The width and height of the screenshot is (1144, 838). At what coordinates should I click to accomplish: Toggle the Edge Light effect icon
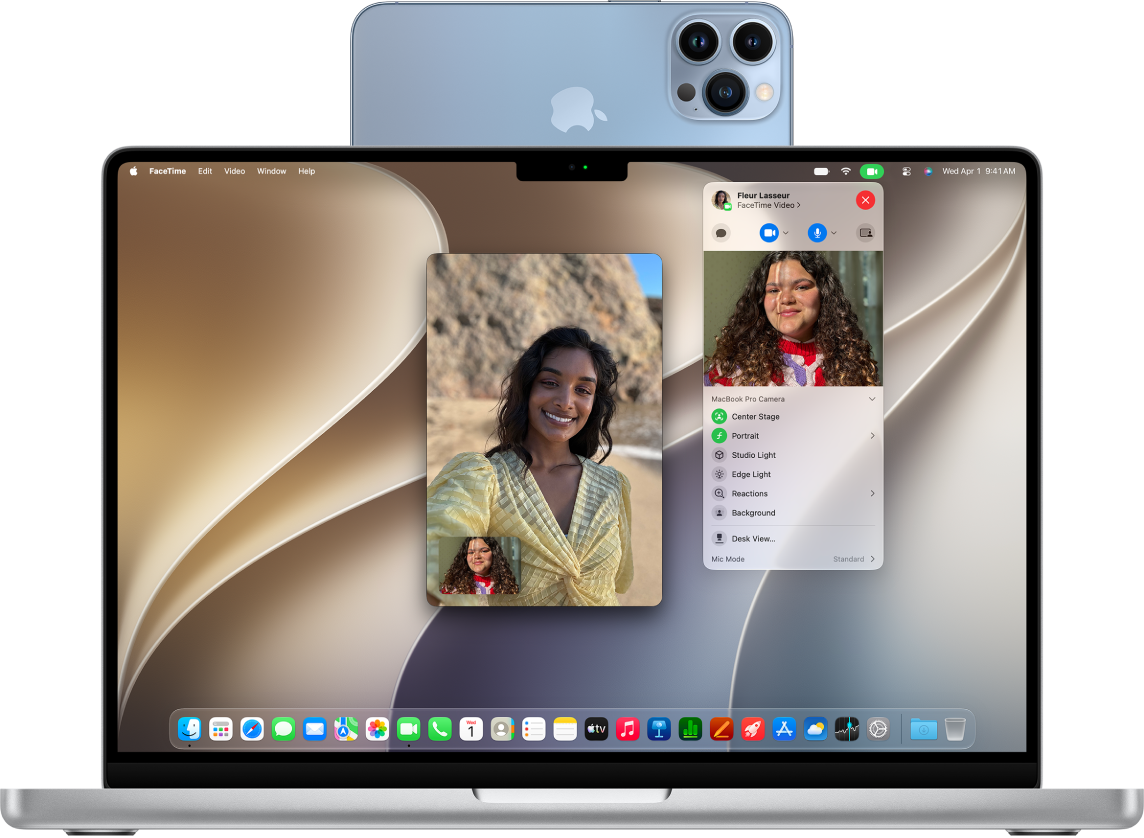(x=719, y=474)
